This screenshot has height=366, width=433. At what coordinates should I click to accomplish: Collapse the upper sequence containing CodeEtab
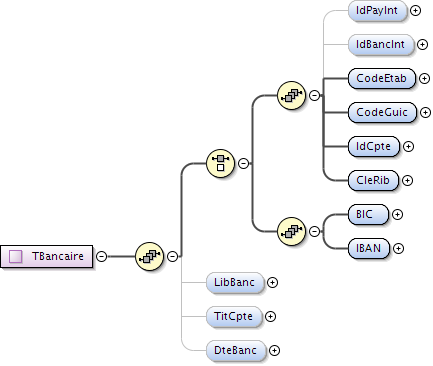[315, 95]
